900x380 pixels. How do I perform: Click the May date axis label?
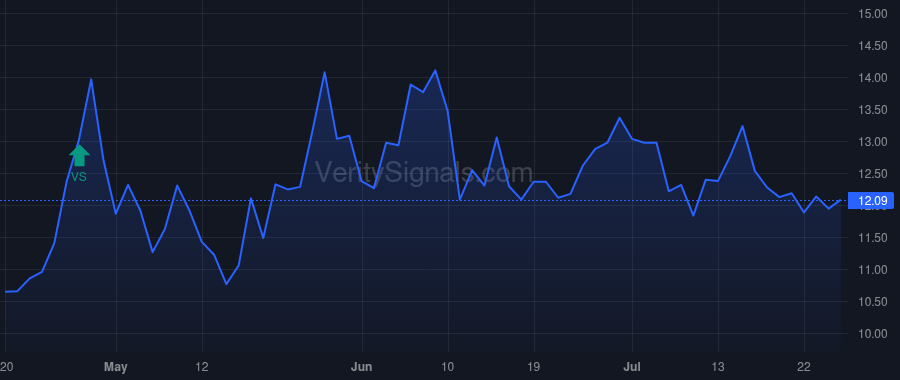tap(117, 367)
